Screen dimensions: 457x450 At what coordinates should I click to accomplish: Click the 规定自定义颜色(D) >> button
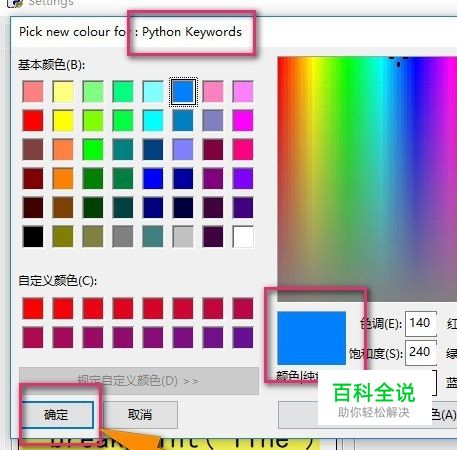[x=139, y=381]
